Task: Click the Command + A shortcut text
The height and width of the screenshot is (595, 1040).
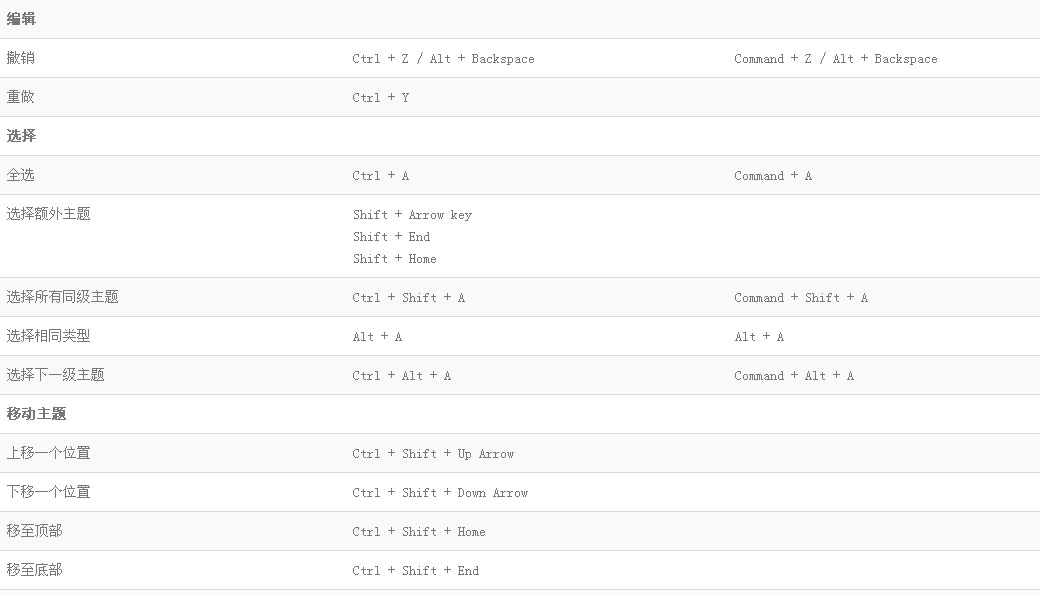Action: [x=773, y=176]
